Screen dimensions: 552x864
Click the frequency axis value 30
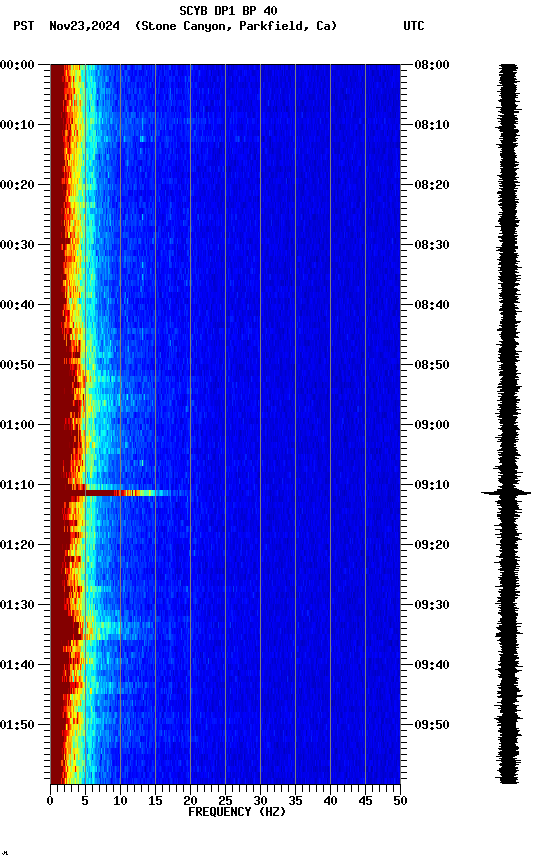pos(260,802)
